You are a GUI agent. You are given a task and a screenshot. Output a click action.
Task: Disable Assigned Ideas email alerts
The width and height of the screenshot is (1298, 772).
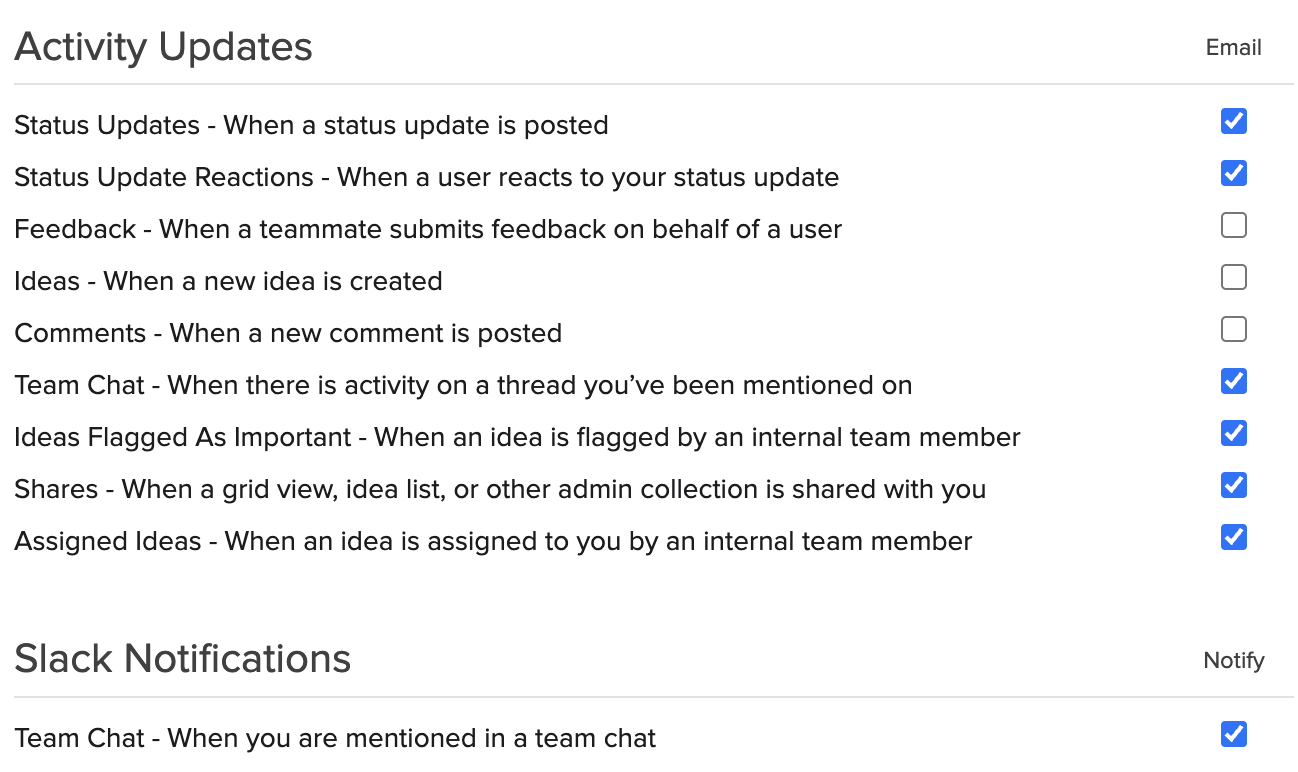click(x=1233, y=537)
